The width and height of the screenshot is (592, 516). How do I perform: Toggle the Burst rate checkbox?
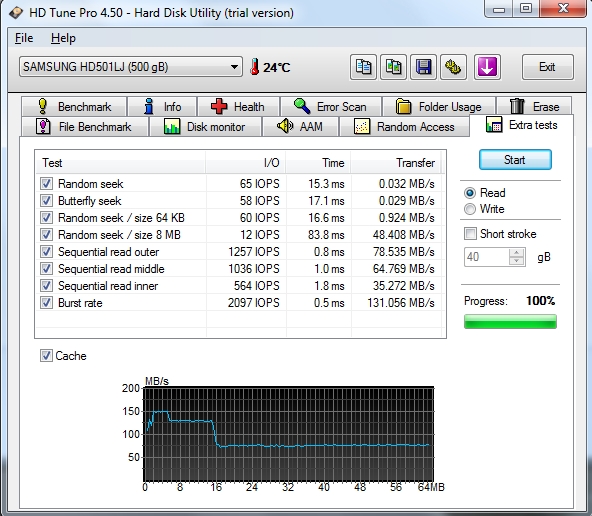[46, 303]
